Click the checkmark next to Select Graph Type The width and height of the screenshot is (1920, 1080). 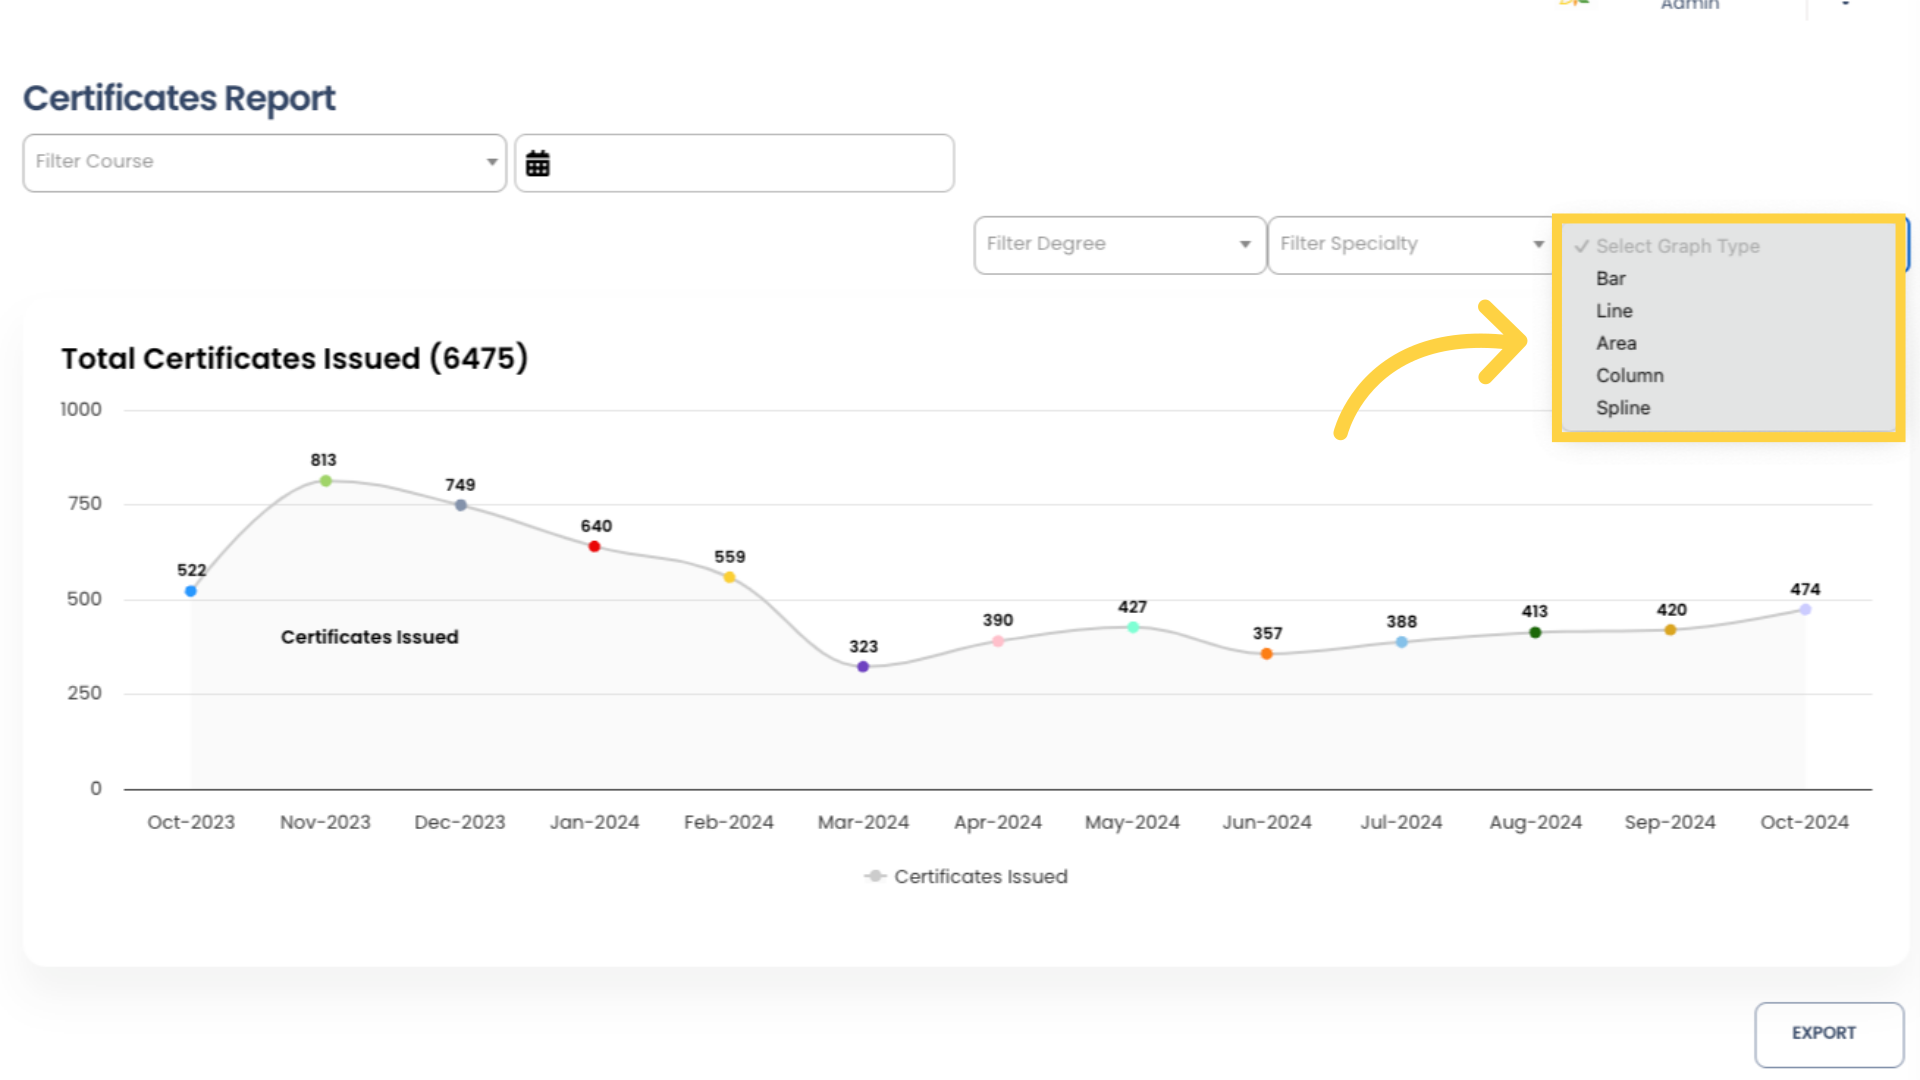[1582, 245]
